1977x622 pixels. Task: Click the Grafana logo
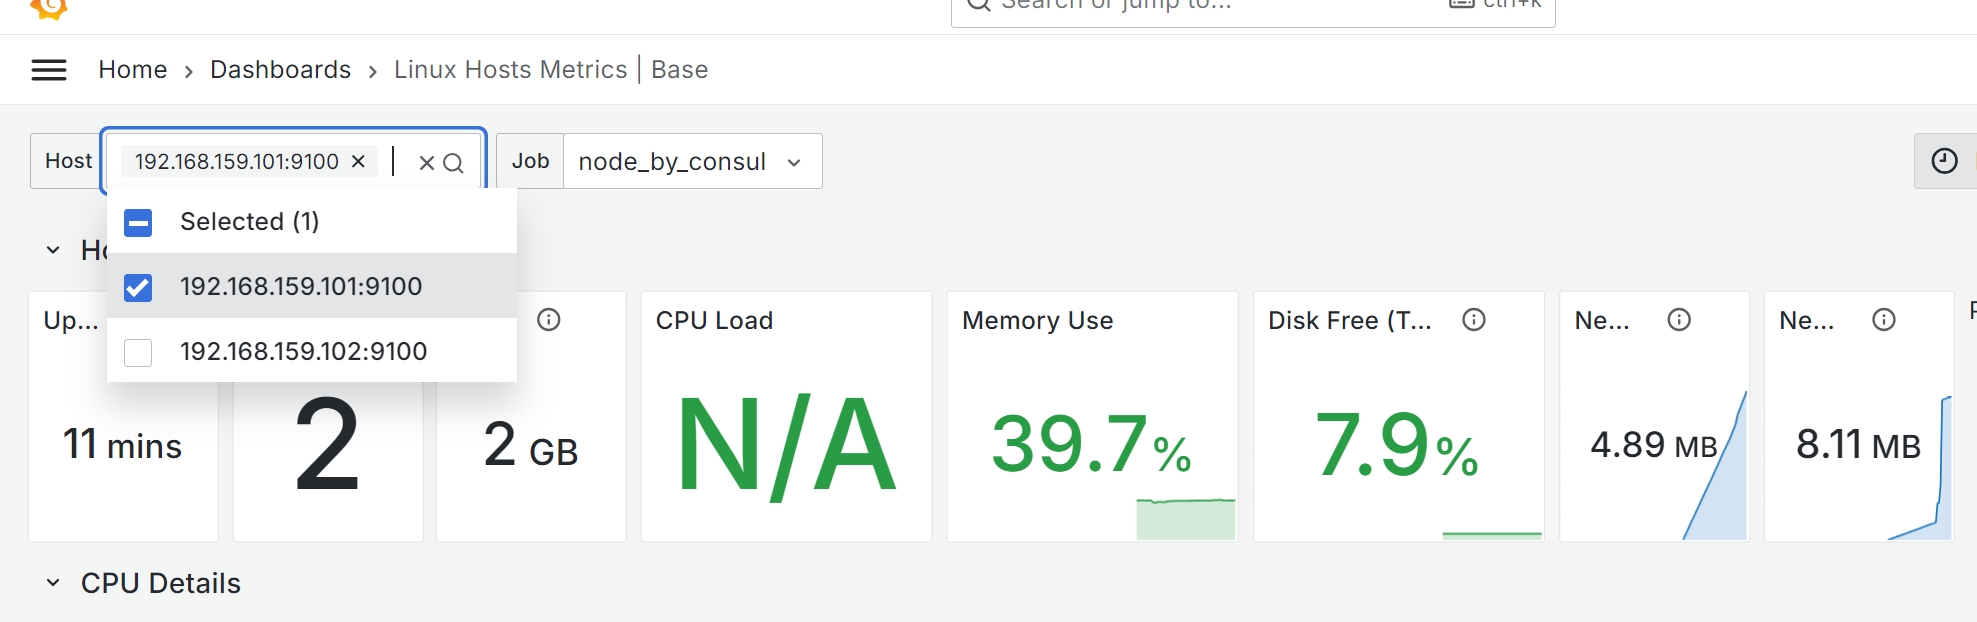pyautogui.click(x=49, y=9)
